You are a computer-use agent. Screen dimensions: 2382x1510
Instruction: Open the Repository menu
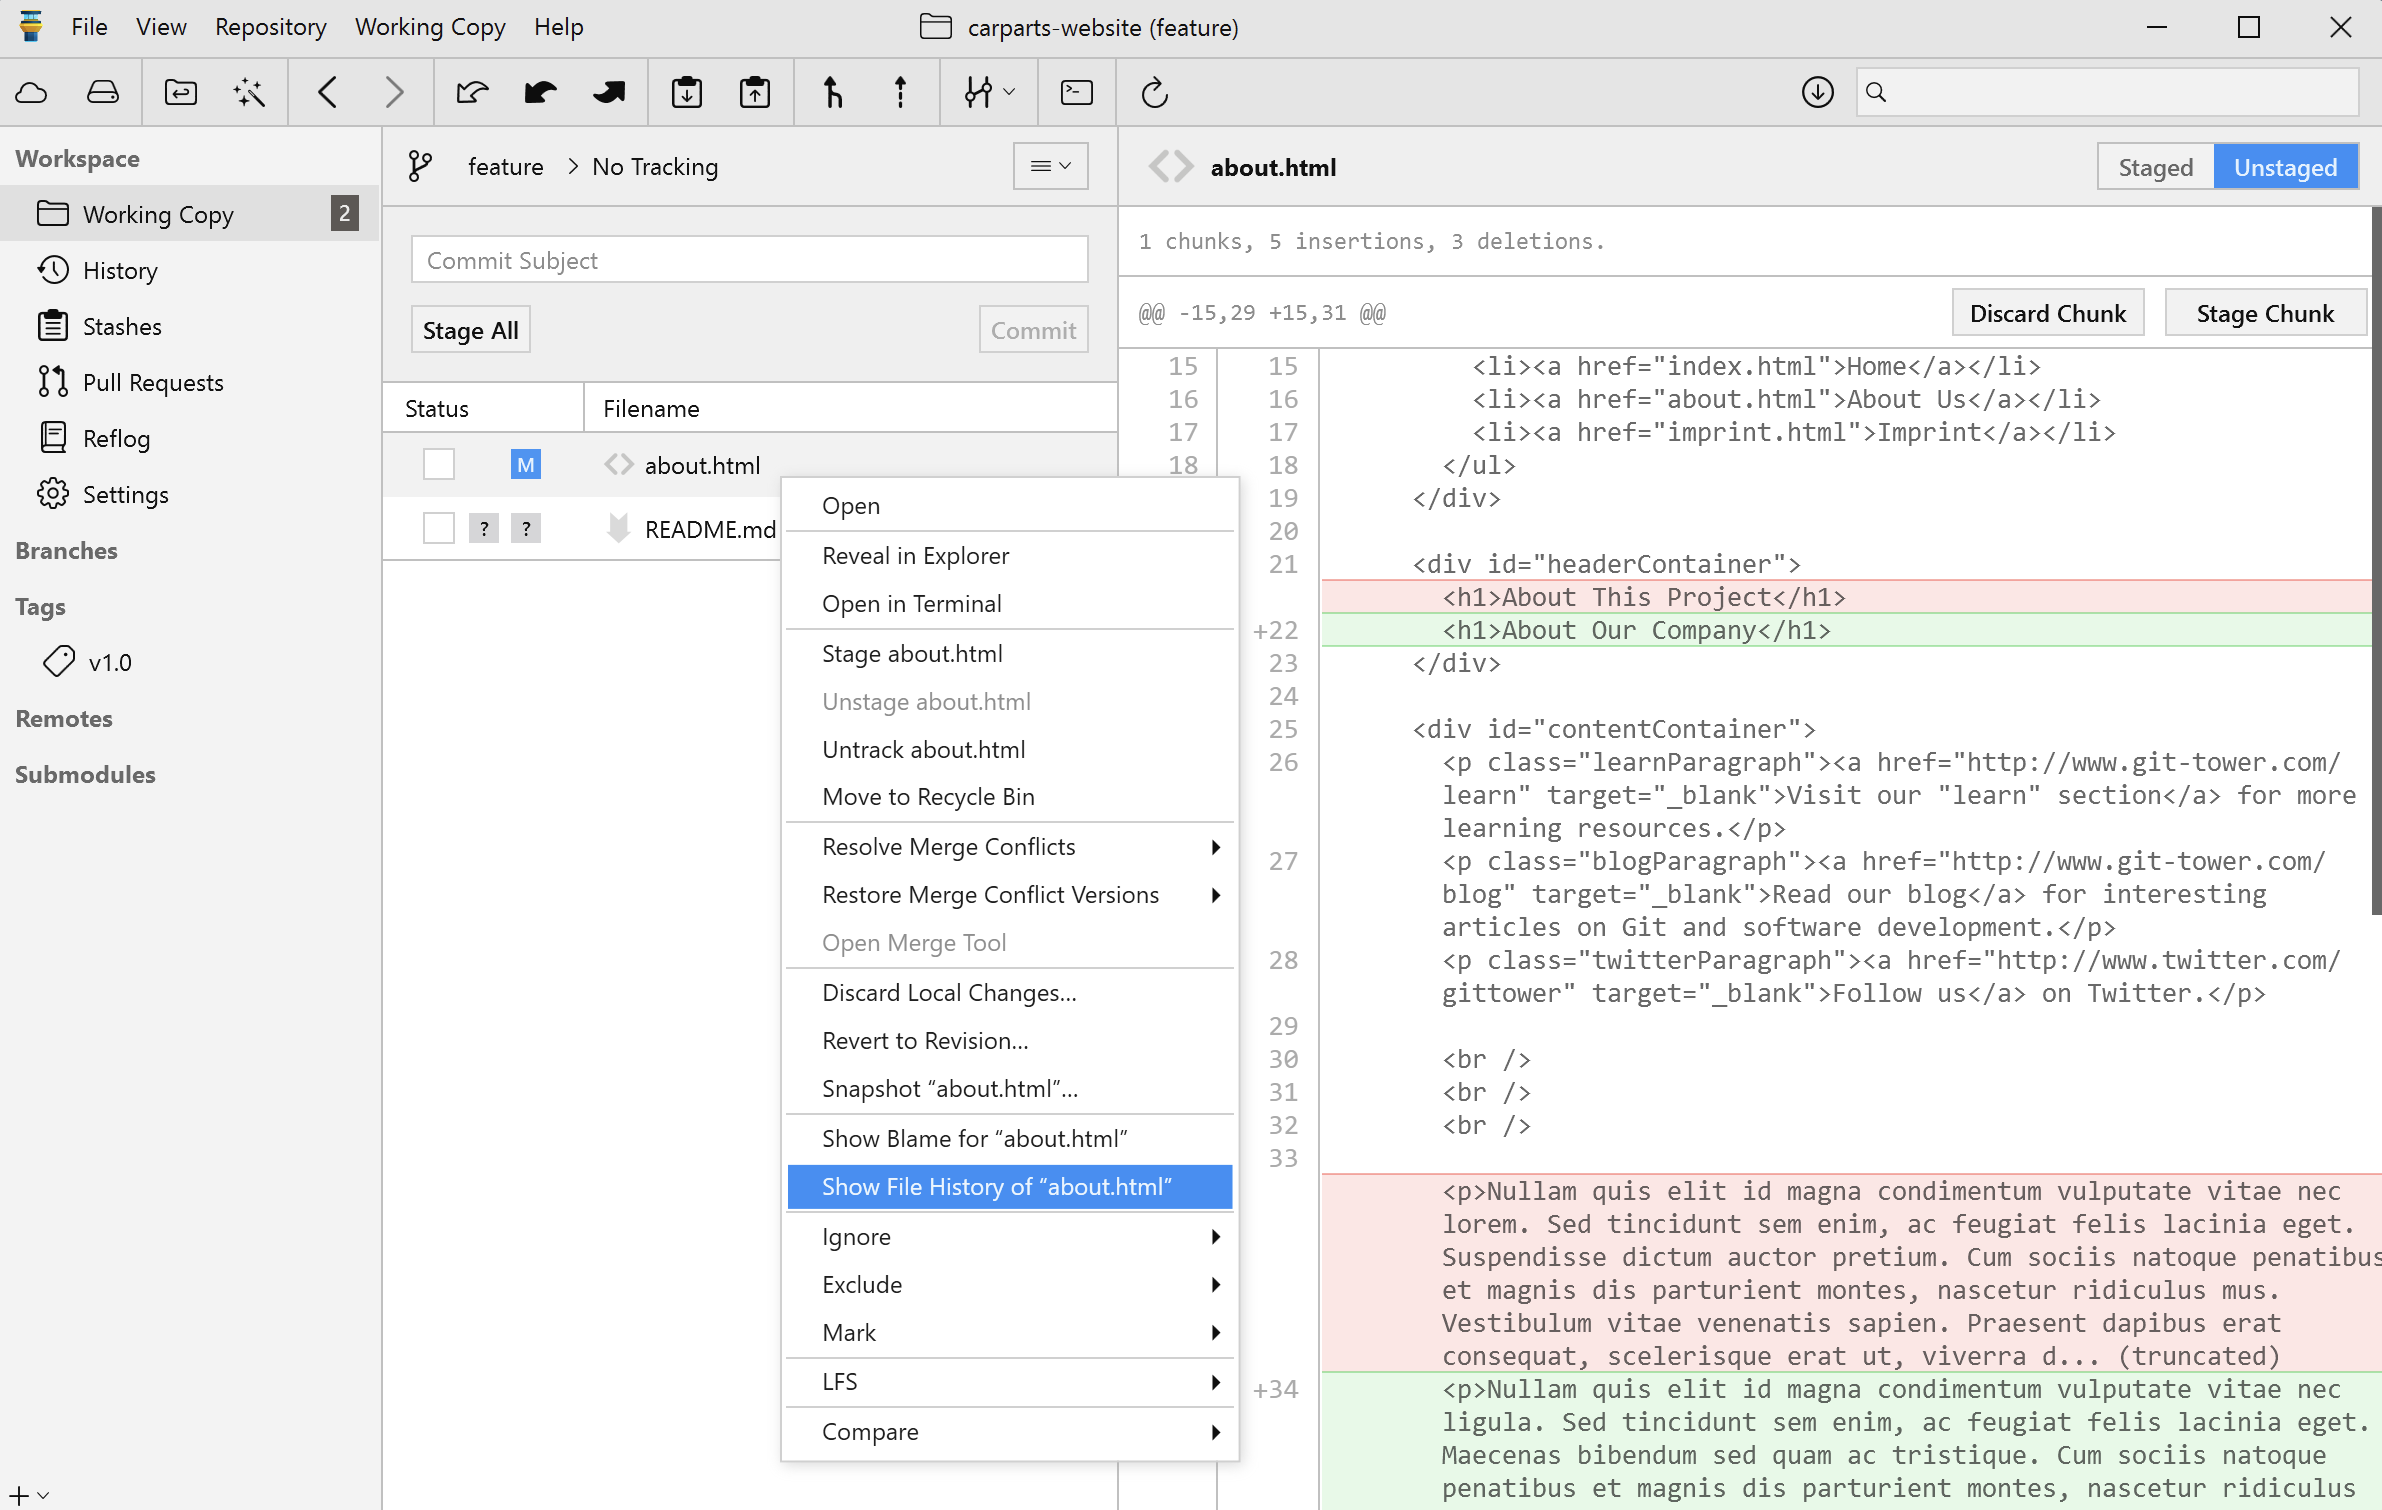270,27
